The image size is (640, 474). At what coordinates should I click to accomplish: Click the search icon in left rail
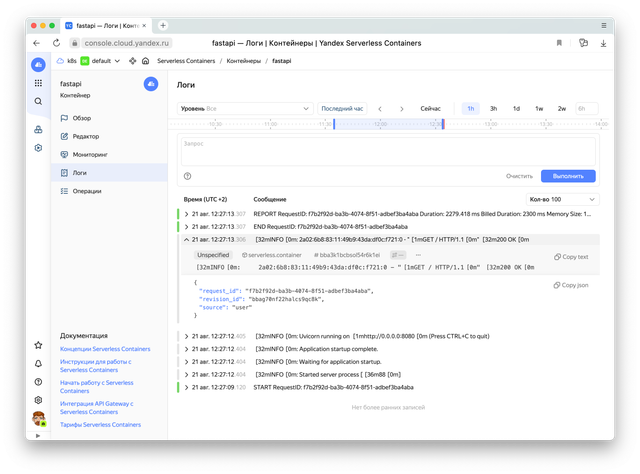coord(38,101)
